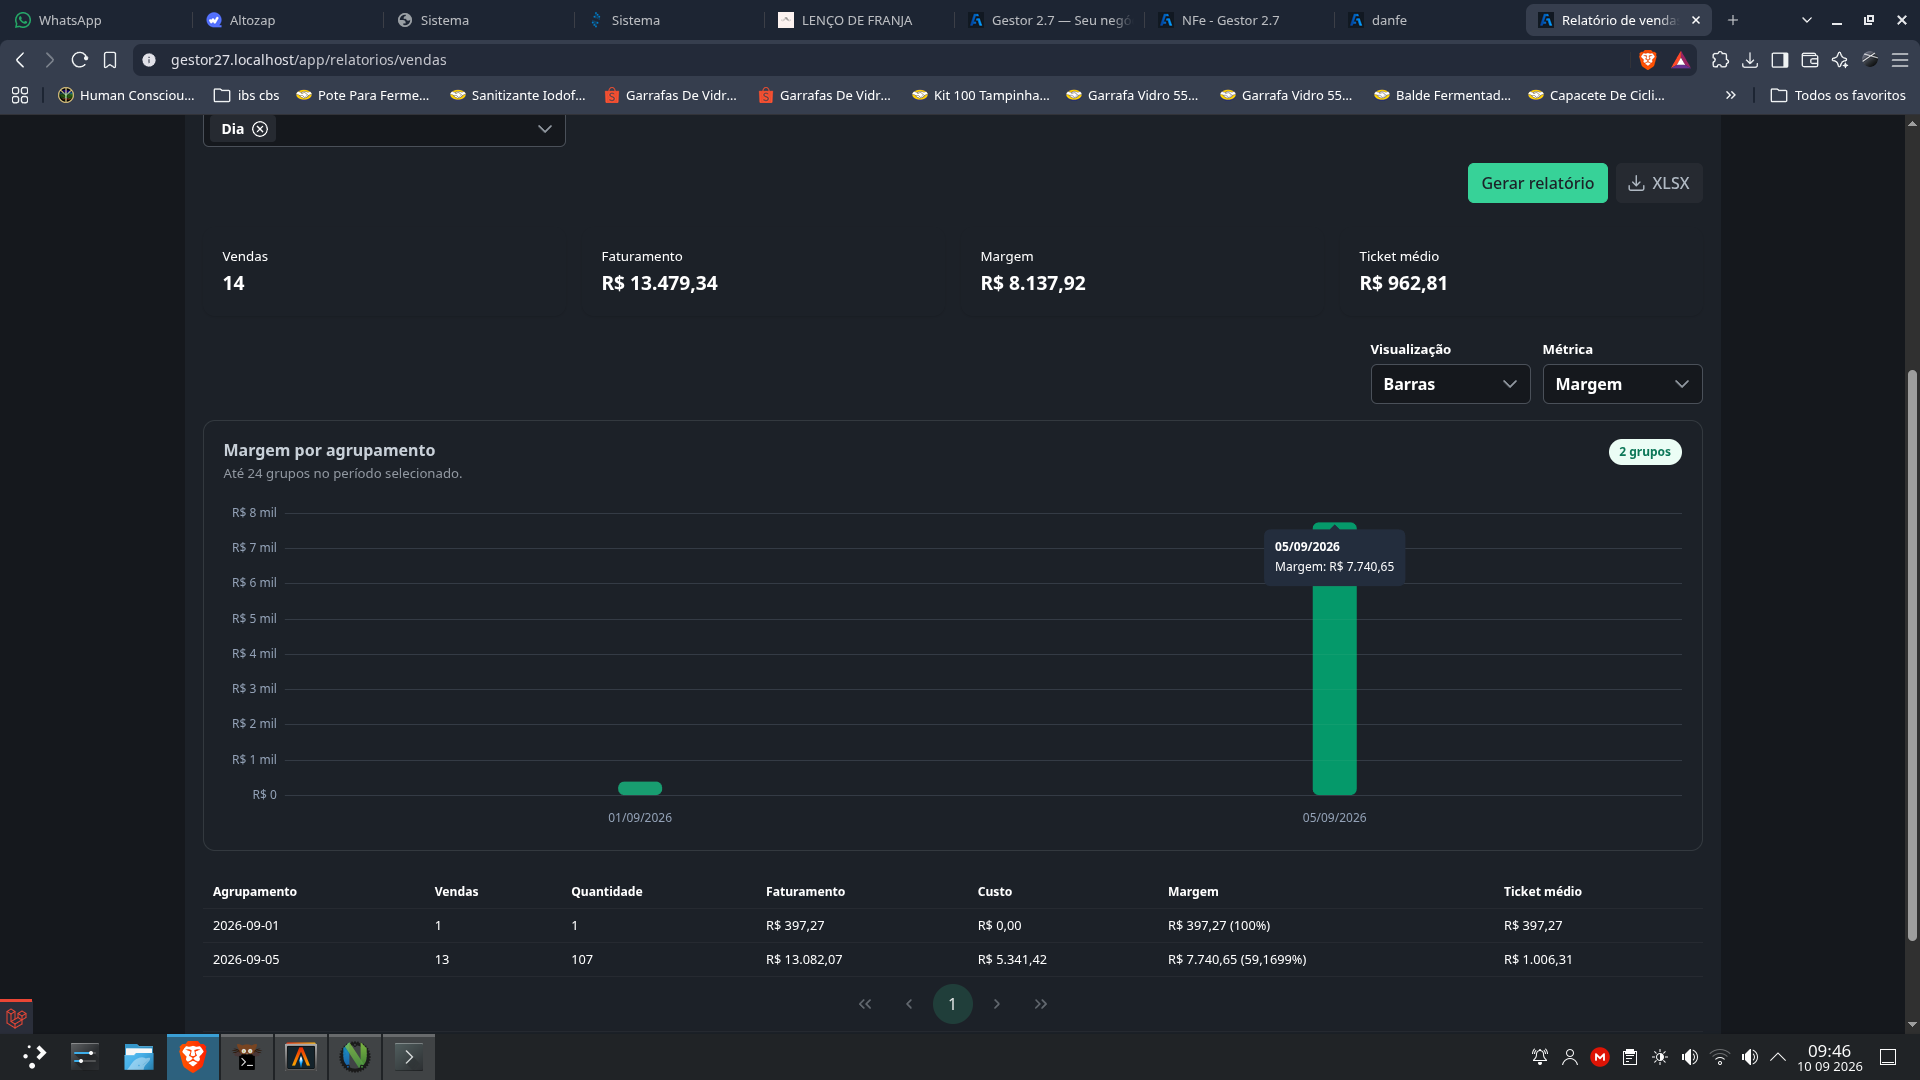The width and height of the screenshot is (1920, 1080).
Task: Remove the Dia grouping chip
Action: (x=260, y=129)
